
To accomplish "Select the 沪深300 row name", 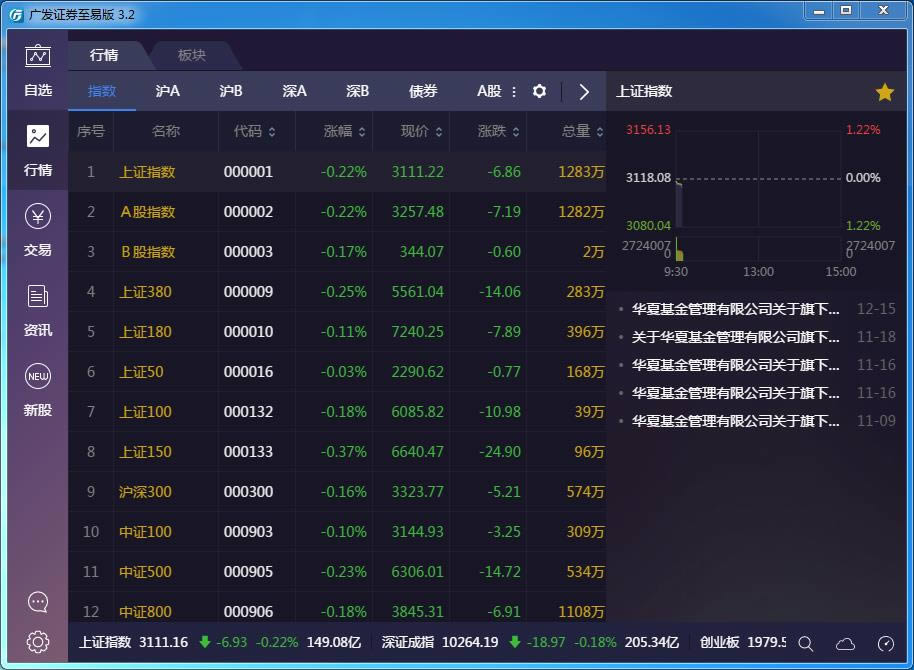I will point(145,492).
